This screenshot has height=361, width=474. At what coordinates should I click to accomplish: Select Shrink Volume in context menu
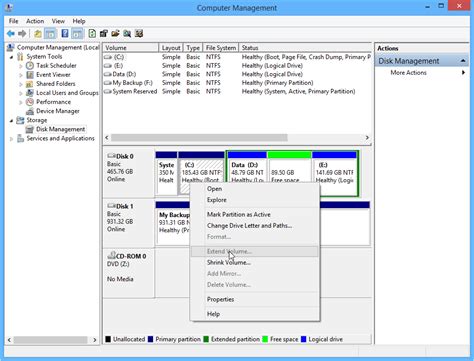click(254, 263)
